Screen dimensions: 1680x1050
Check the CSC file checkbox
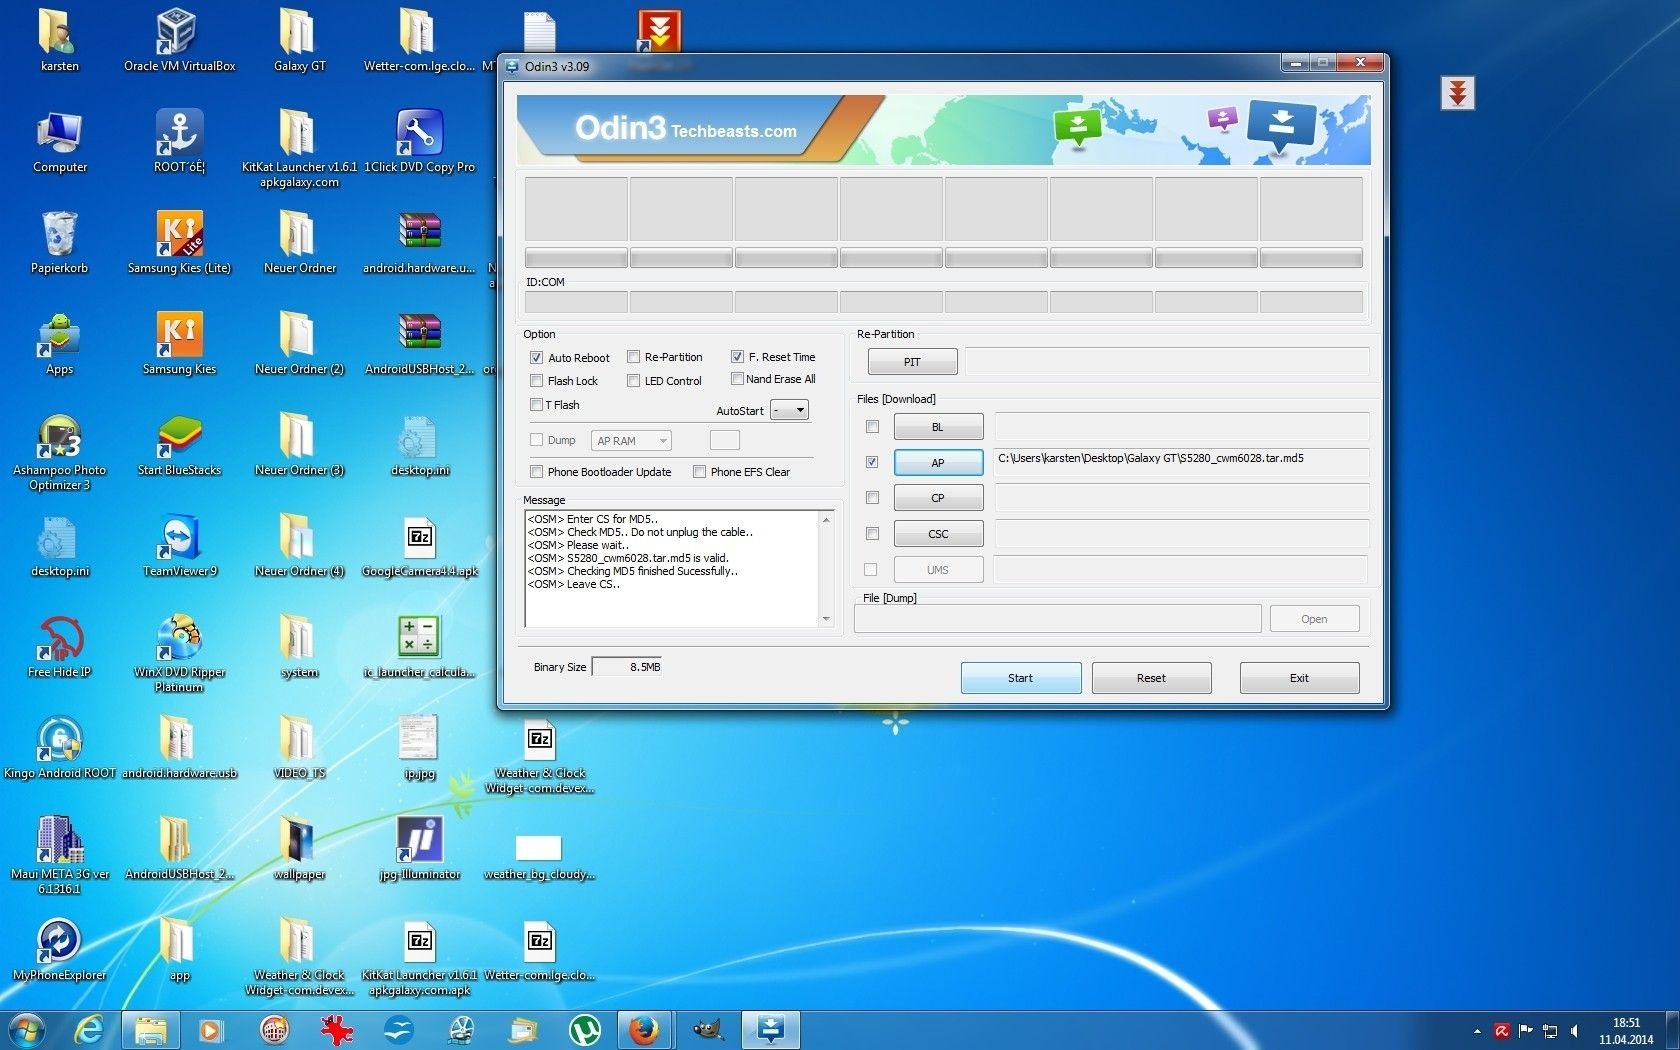click(x=872, y=533)
